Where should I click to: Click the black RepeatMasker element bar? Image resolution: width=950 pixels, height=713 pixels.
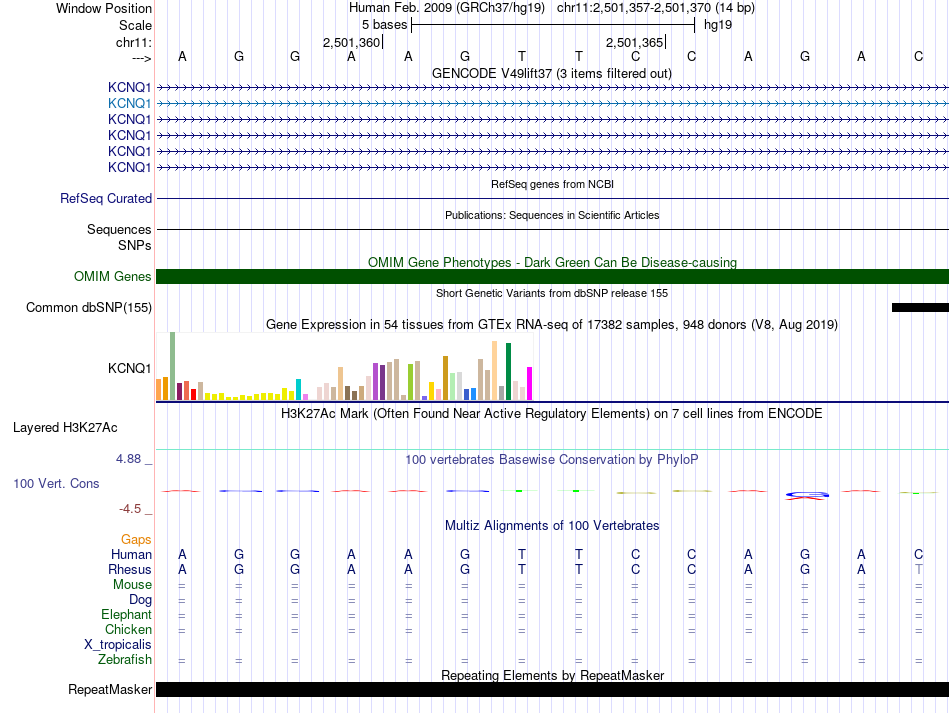tap(552, 690)
